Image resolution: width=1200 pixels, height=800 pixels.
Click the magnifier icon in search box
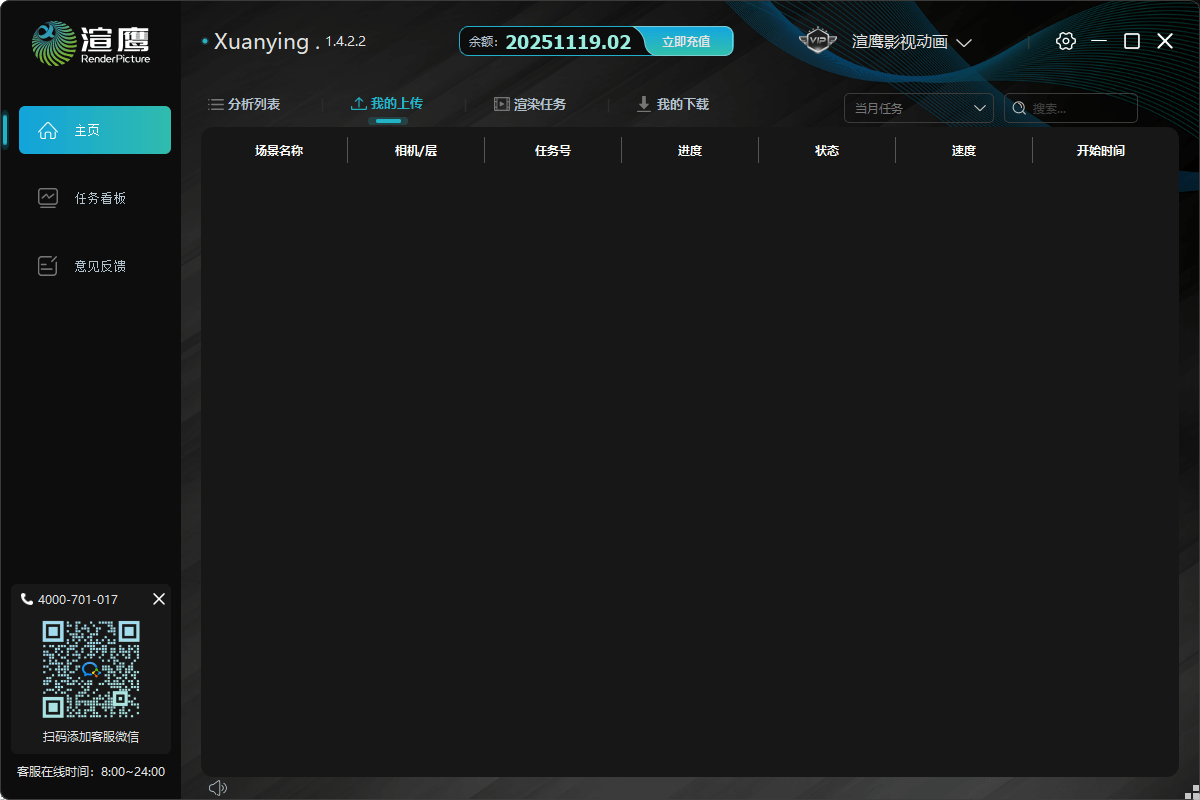click(x=1019, y=108)
